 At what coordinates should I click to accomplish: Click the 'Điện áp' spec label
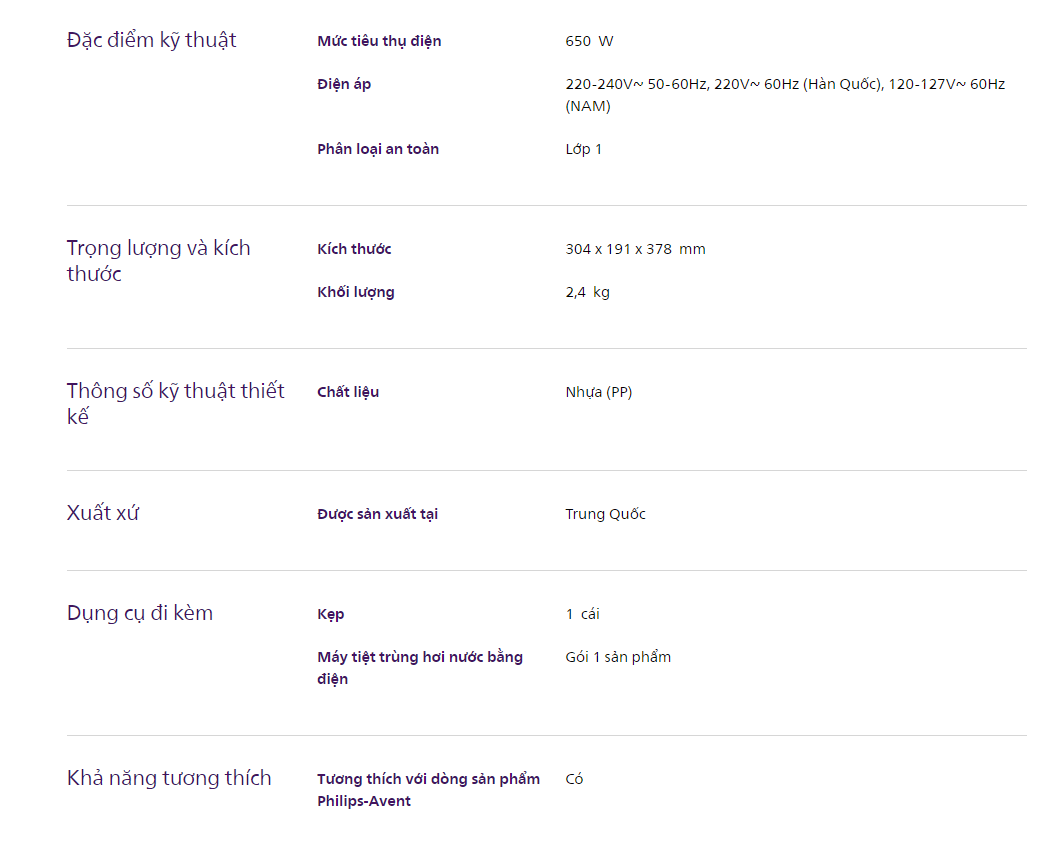coord(344,84)
